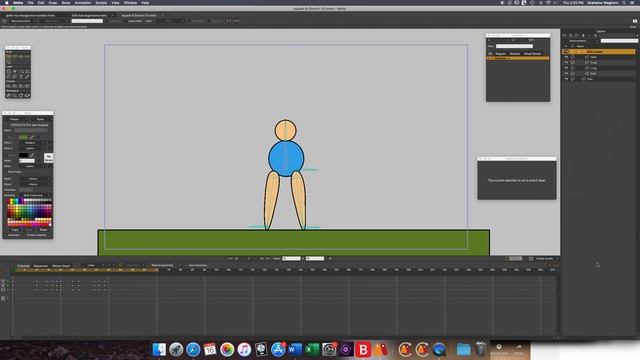640x360 pixels.
Task: Click the Reset button in Style panel
Action: click(43, 230)
